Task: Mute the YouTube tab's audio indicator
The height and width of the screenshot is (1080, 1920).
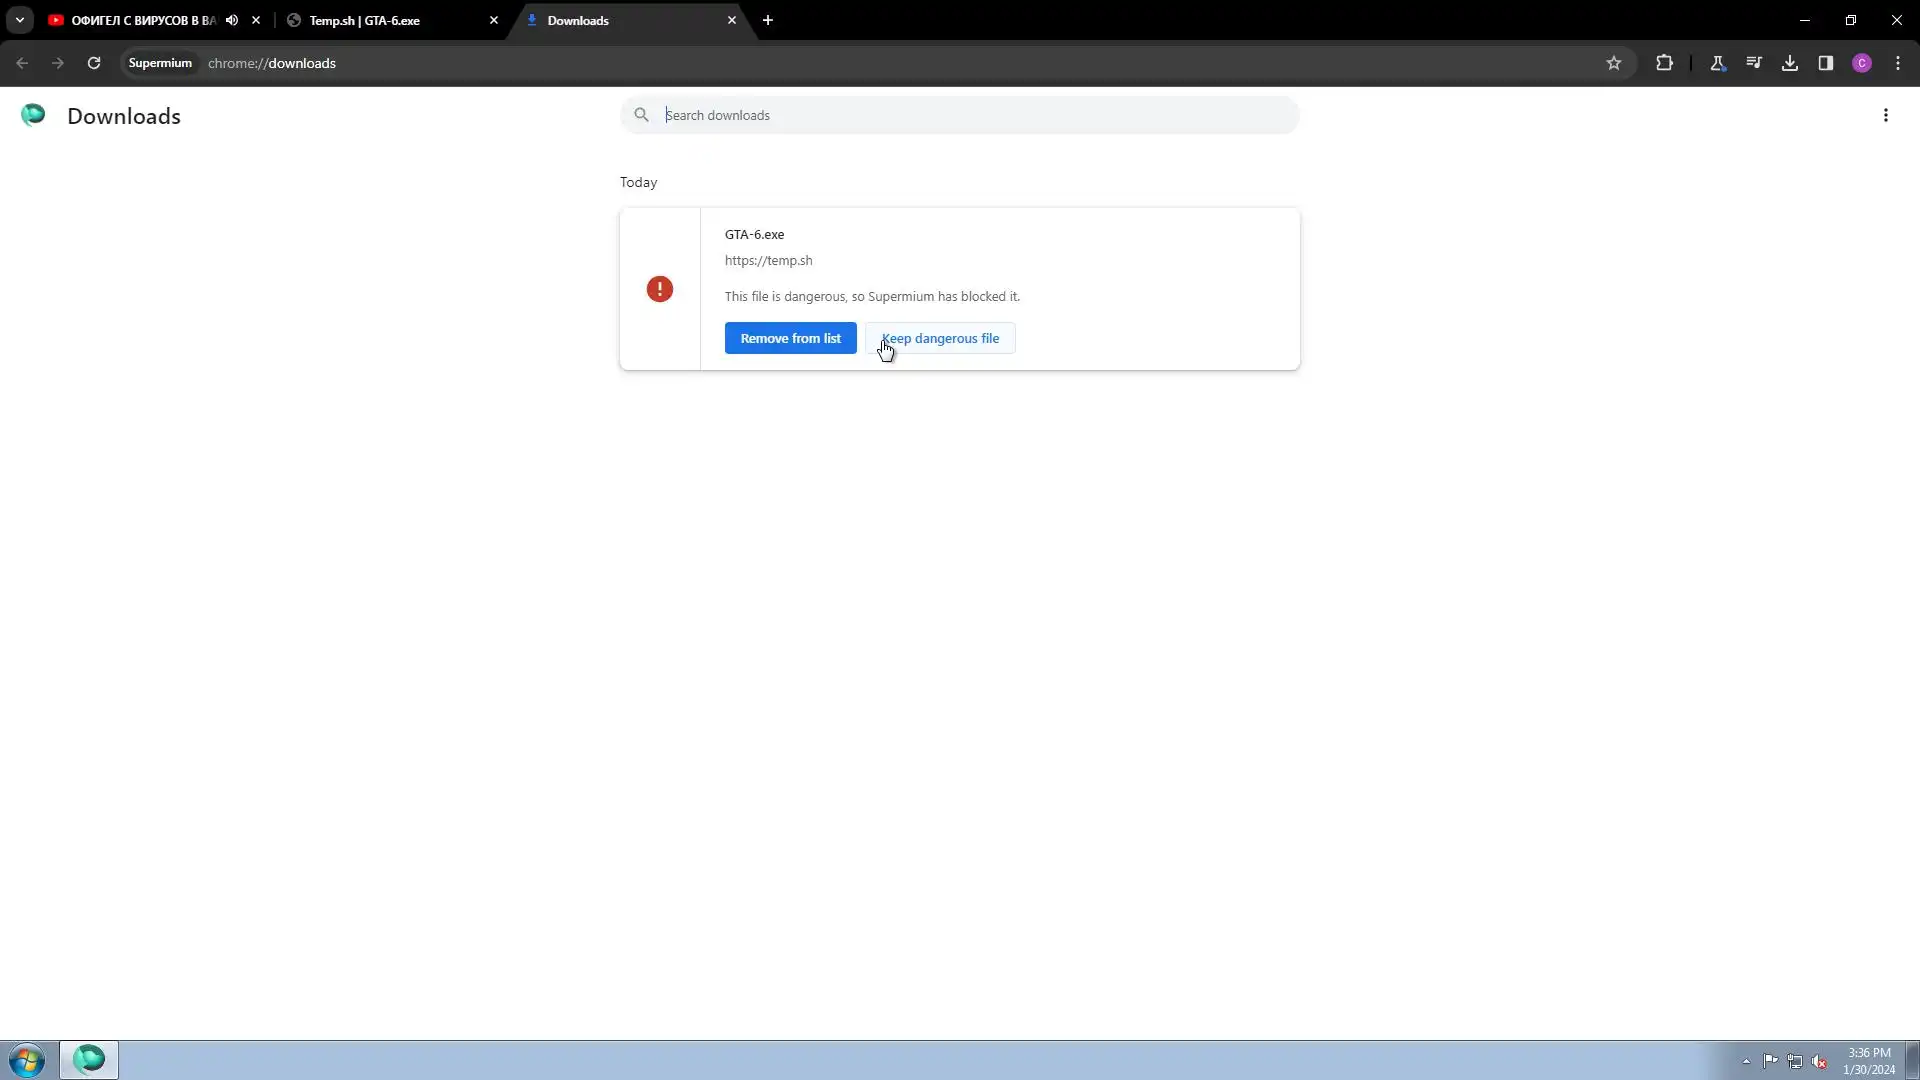Action: click(x=232, y=20)
